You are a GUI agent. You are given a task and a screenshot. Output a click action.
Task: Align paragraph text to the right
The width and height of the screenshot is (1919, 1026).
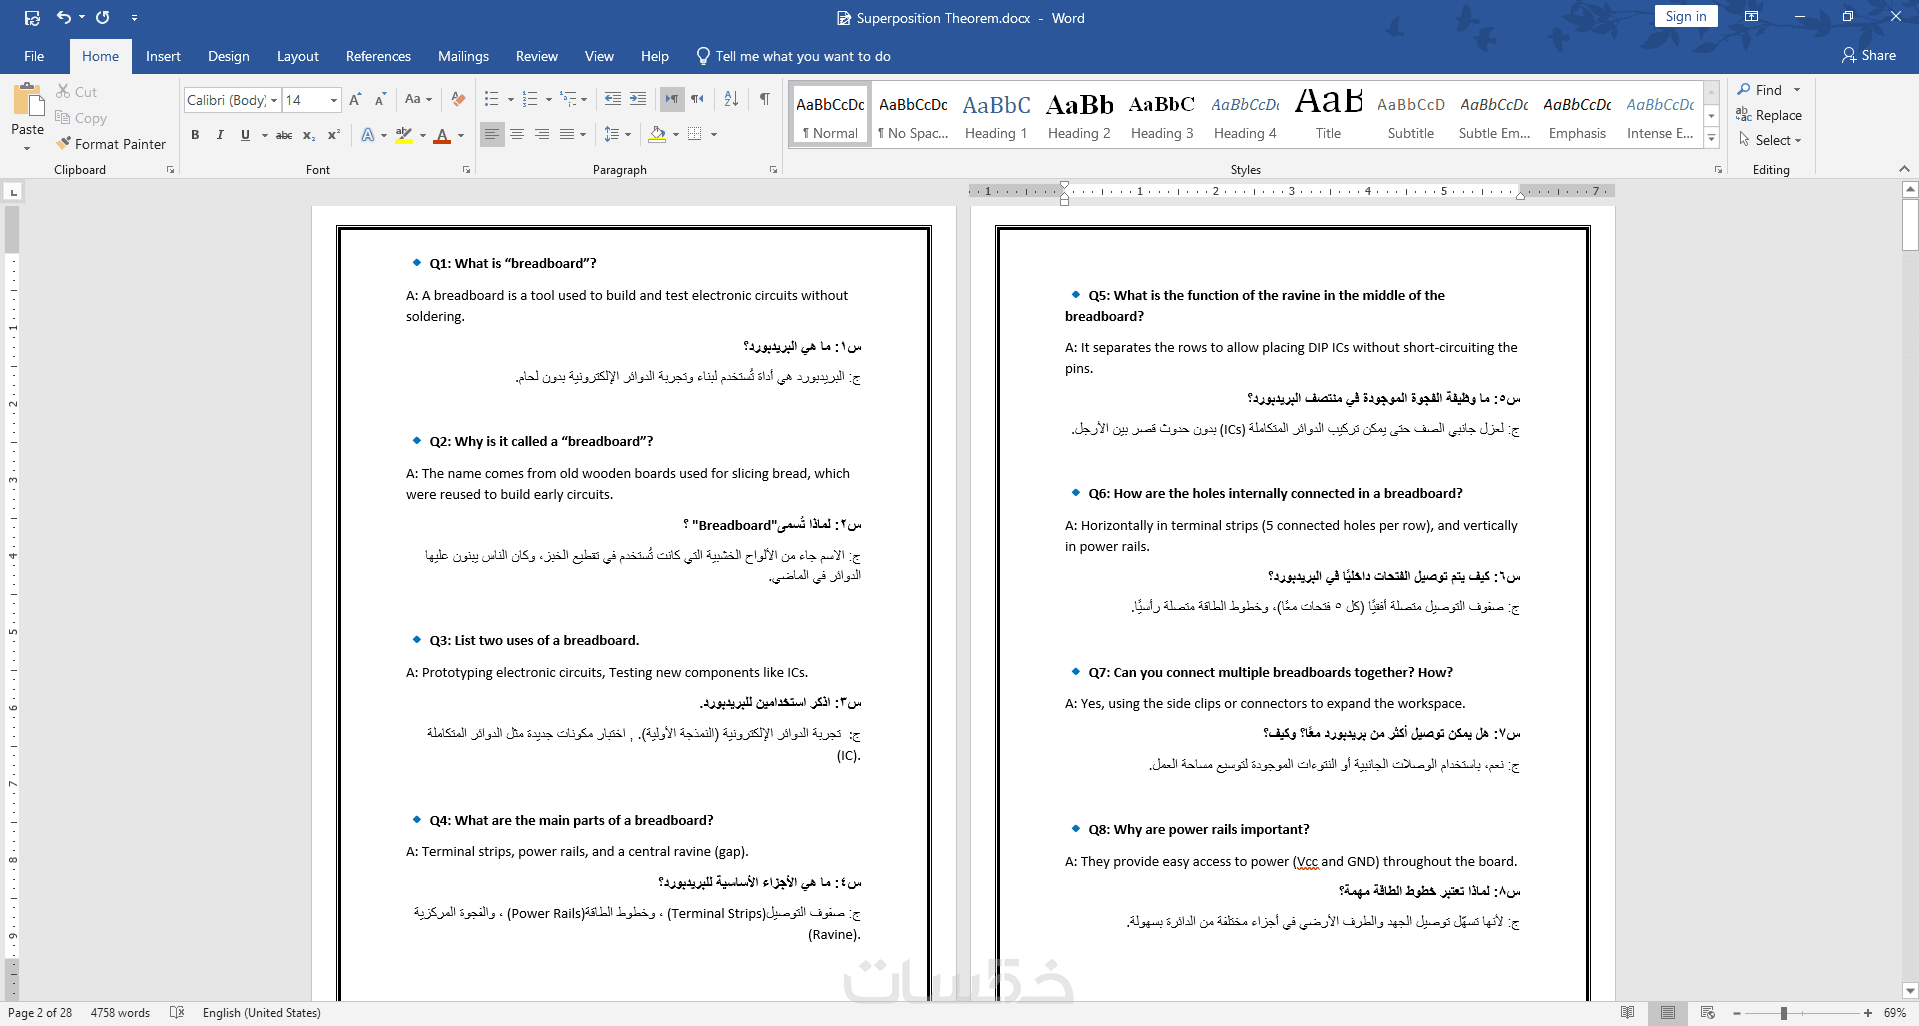click(542, 134)
